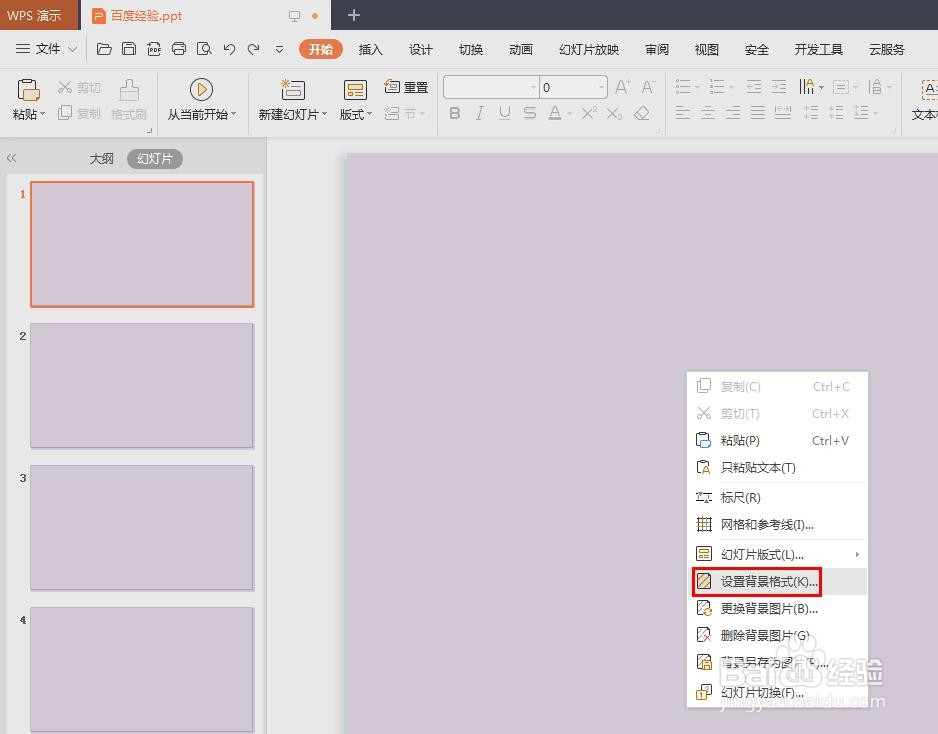
Task: Toggle Superscript formatting
Action: (x=589, y=113)
